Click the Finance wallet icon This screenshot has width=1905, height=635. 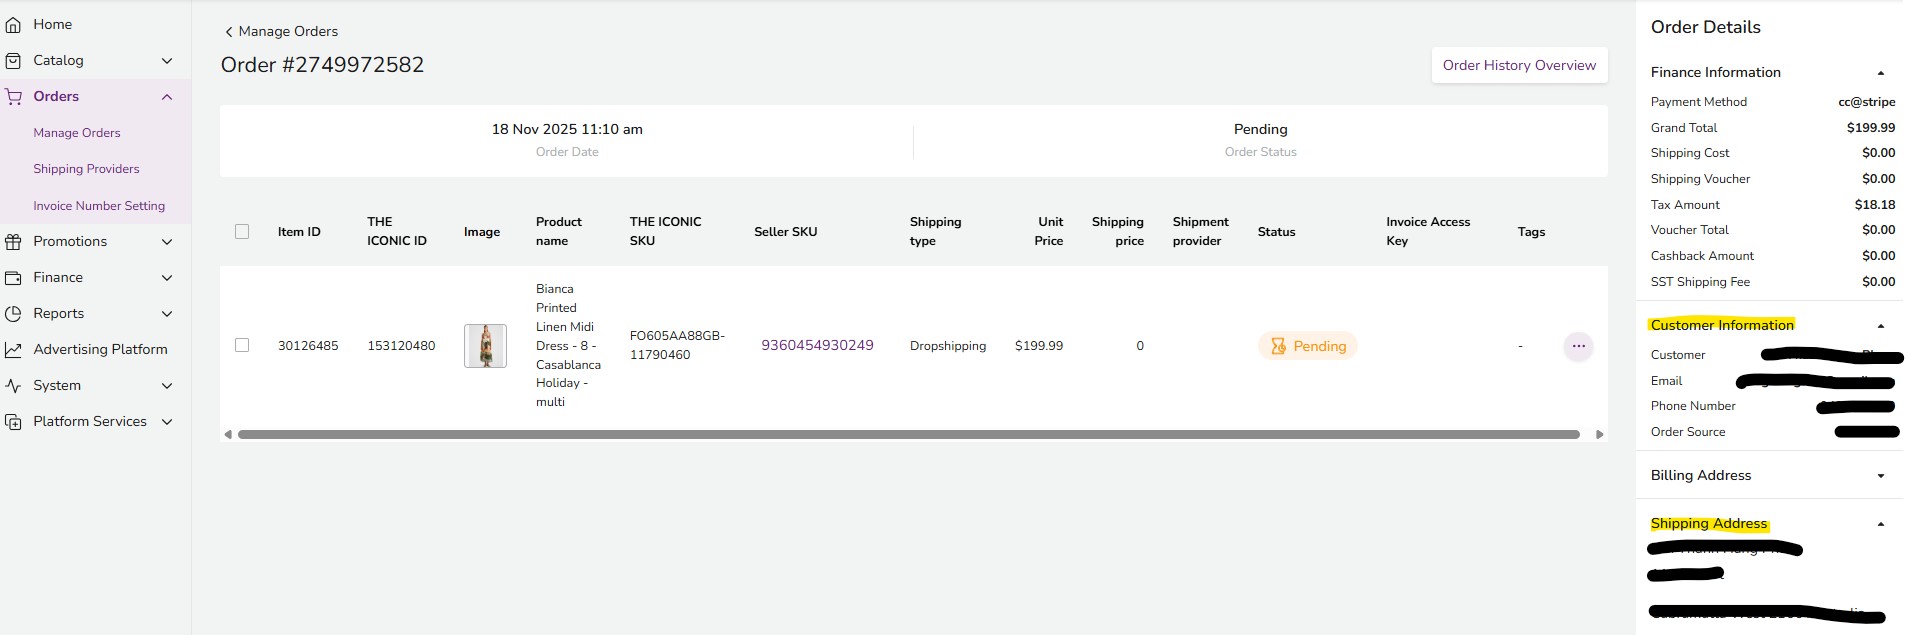coord(13,278)
